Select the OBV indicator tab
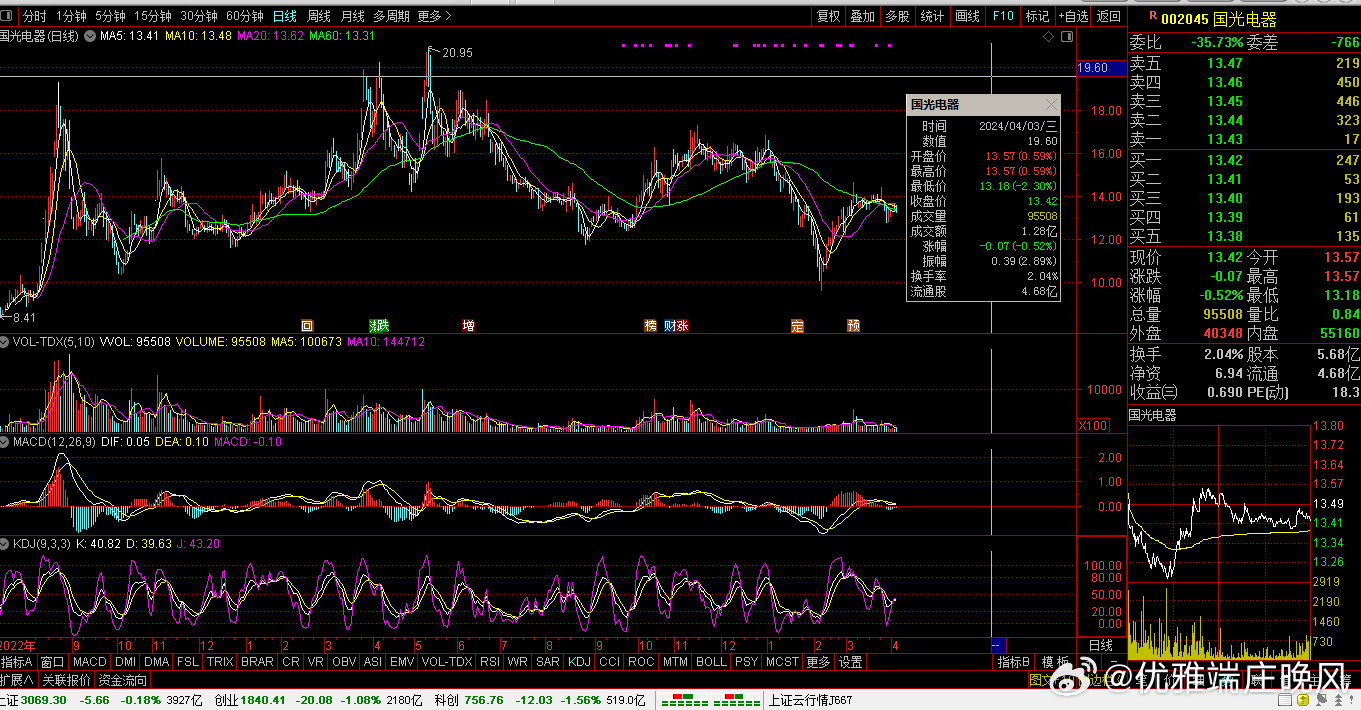Image resolution: width=1361 pixels, height=710 pixels. tap(344, 662)
